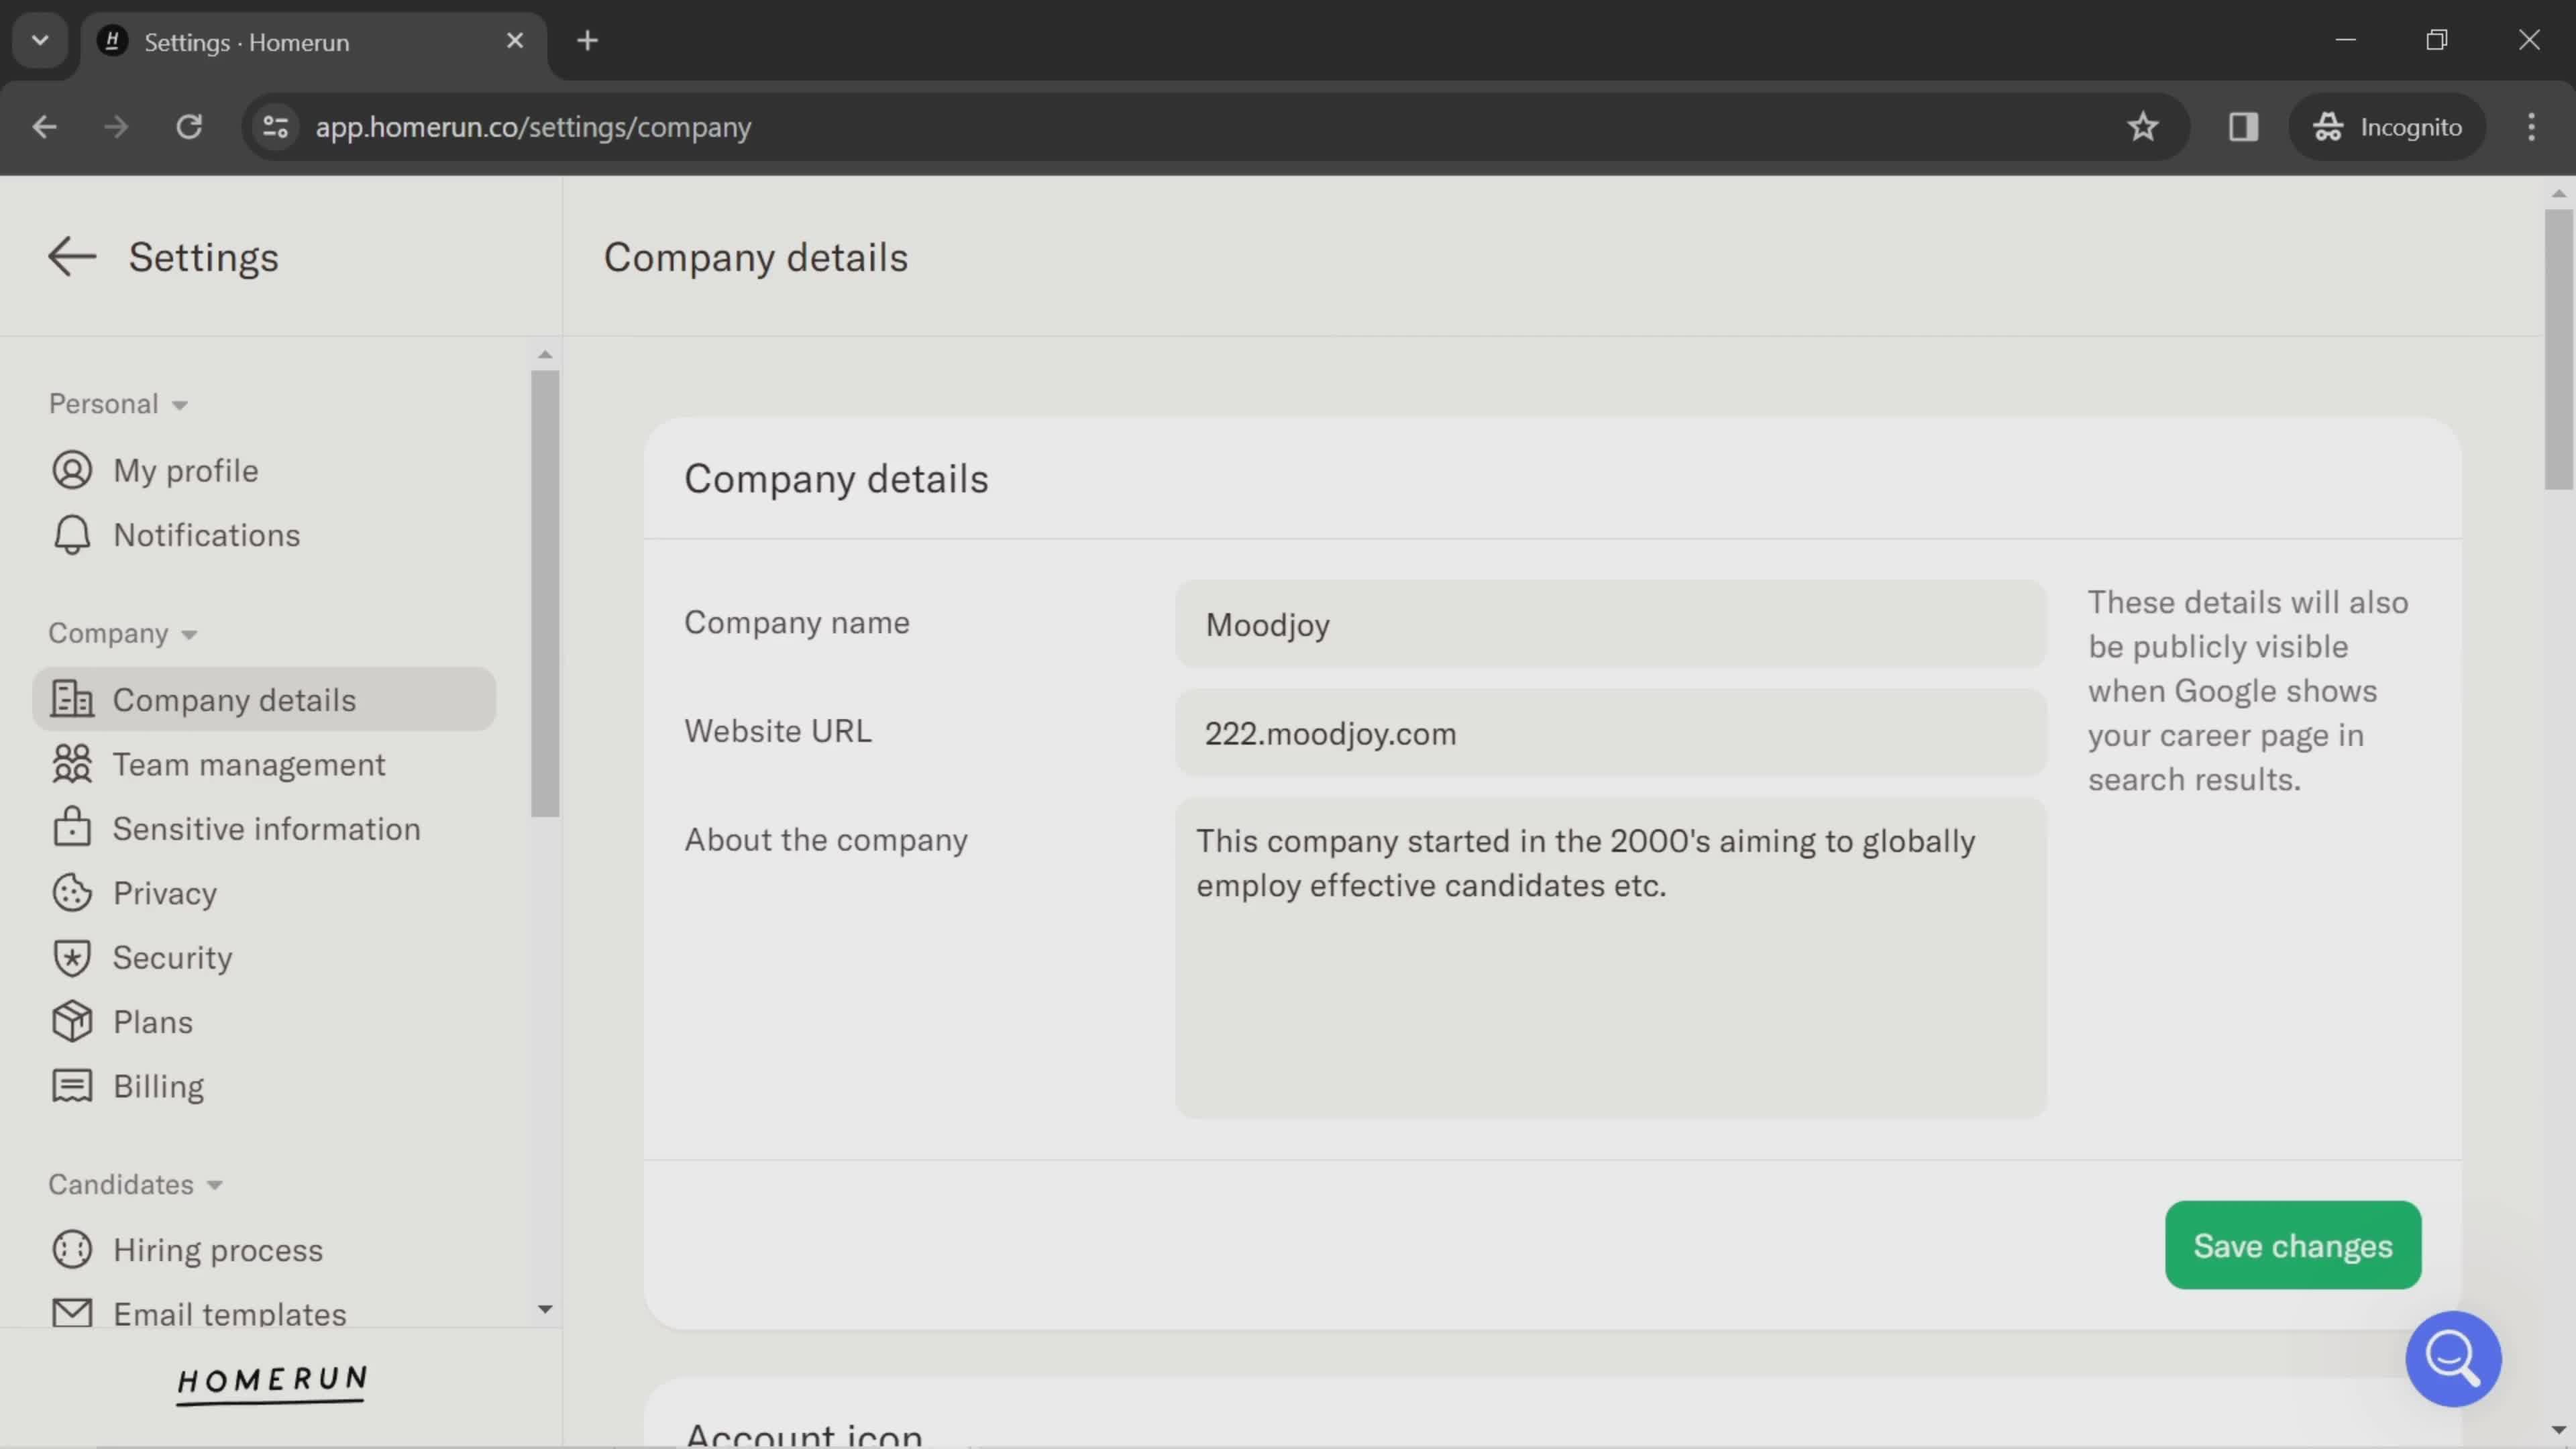Image resolution: width=2576 pixels, height=1449 pixels.
Task: Click the Sensitive information lock icon
Action: tap(70, 828)
